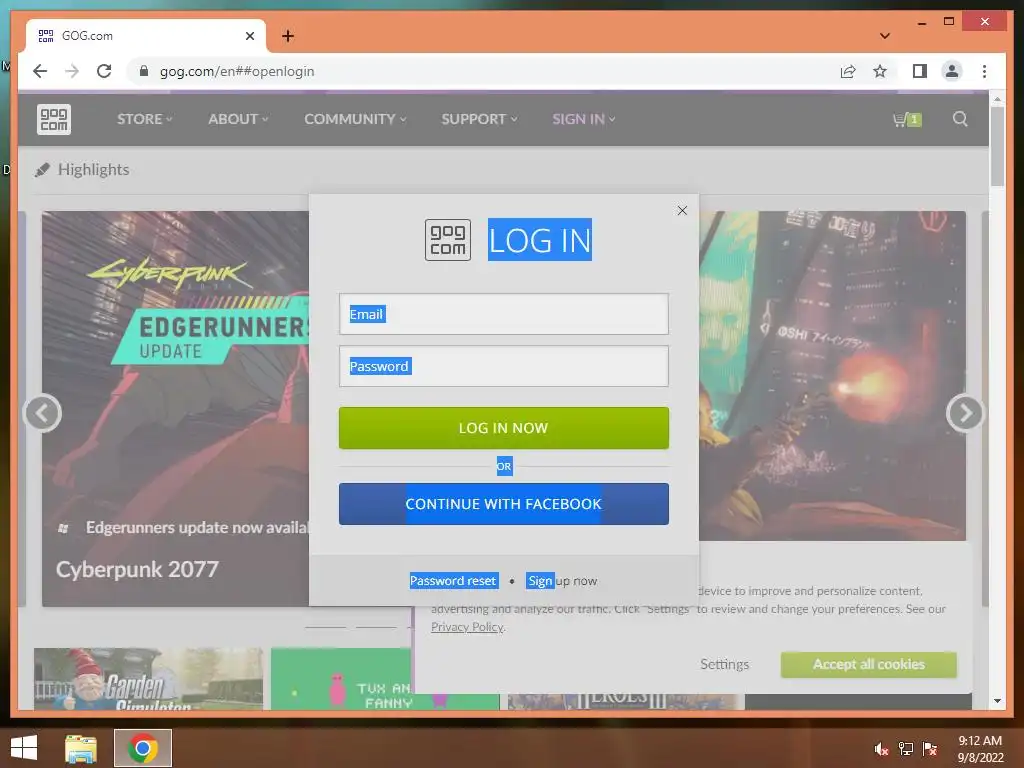Click the Sign up now link

(x=562, y=581)
